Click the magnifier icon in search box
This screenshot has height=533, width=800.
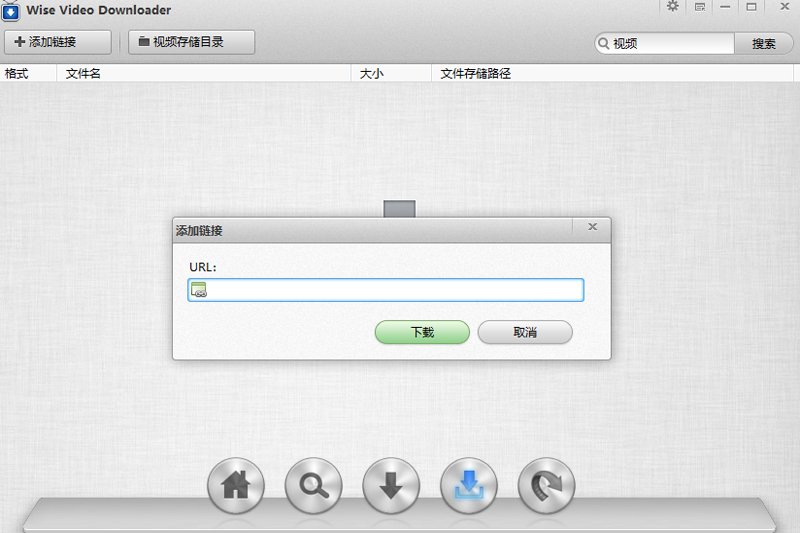pyautogui.click(x=604, y=43)
